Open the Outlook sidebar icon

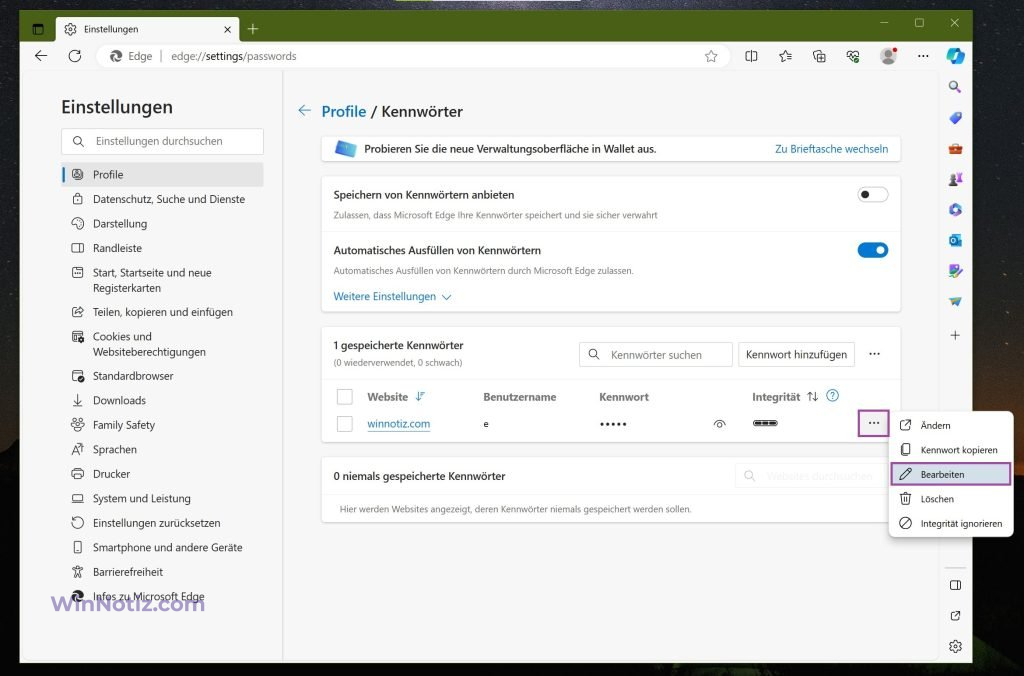[955, 240]
